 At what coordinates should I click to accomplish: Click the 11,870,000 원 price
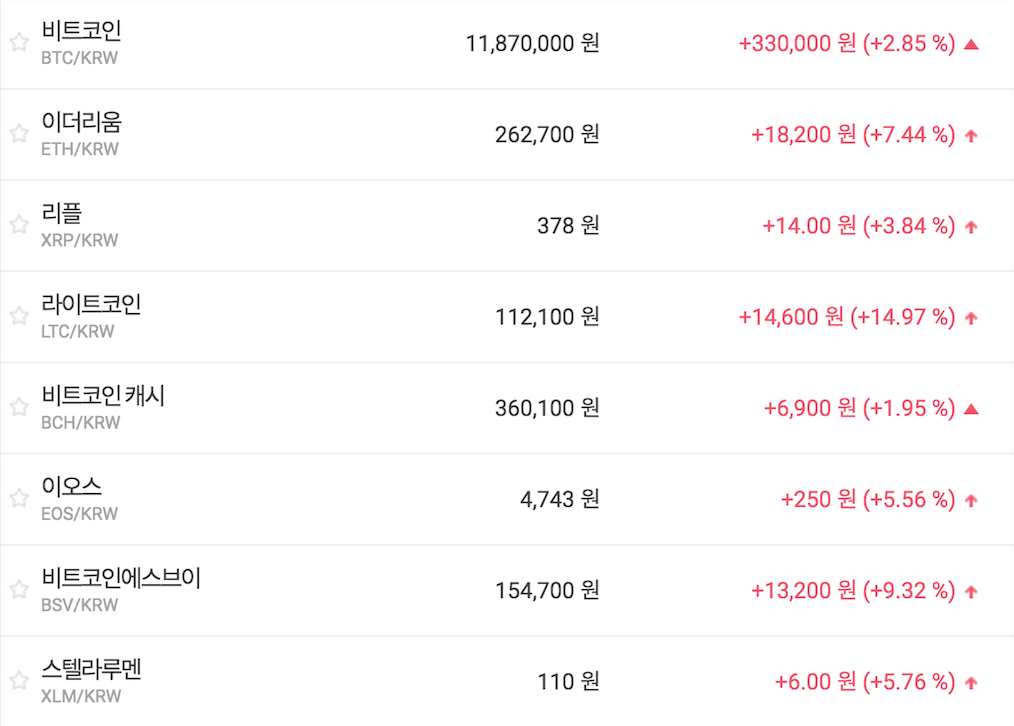(x=532, y=44)
